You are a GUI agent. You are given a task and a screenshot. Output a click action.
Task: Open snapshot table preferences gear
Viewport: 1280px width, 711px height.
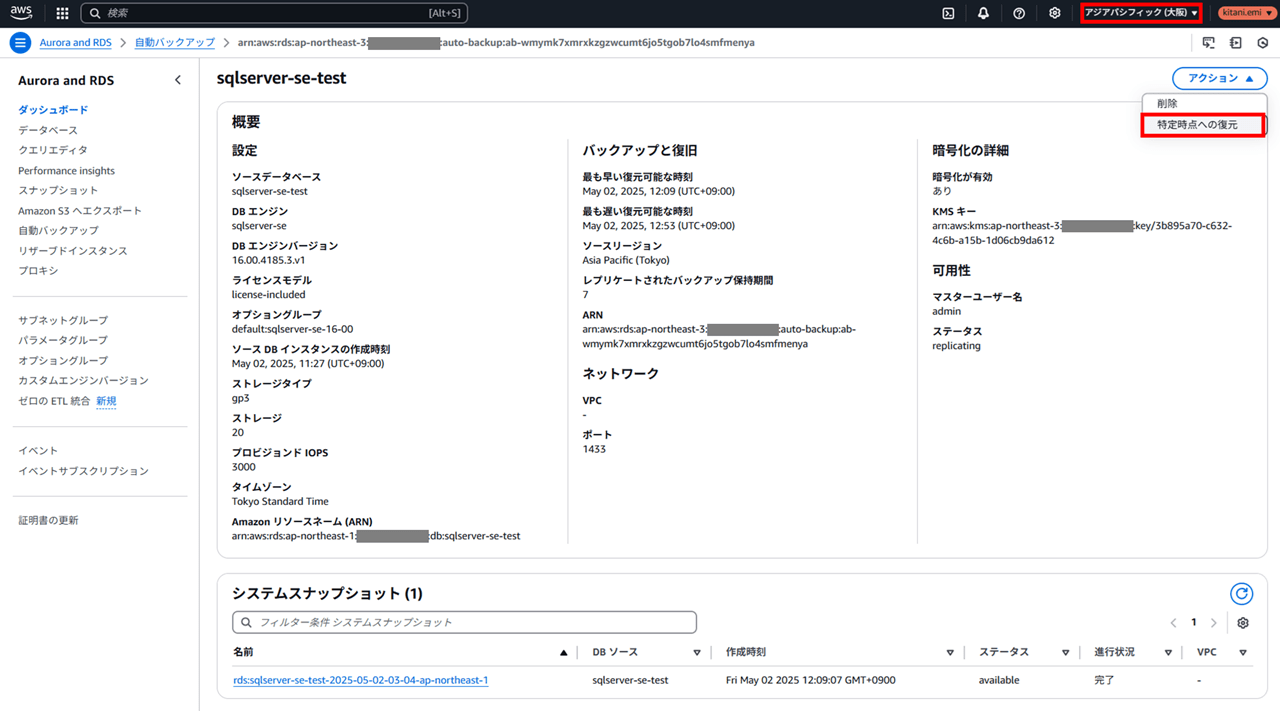pos(1243,623)
